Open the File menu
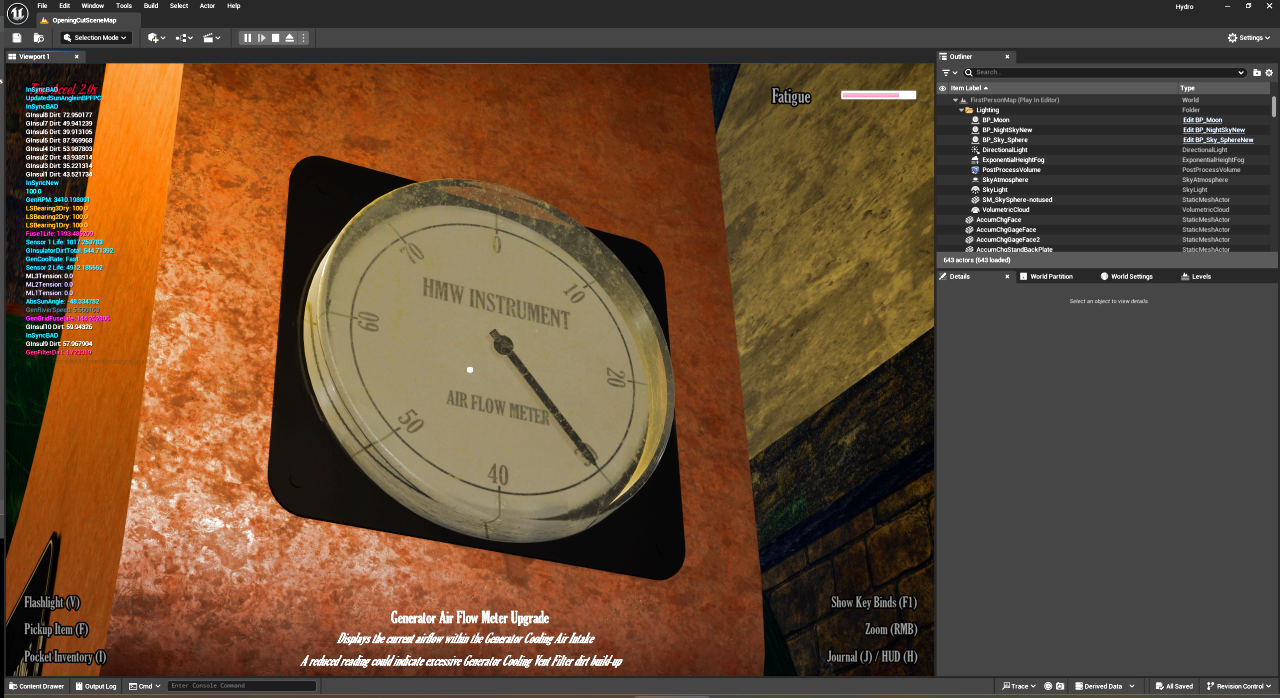The width and height of the screenshot is (1280, 698). pos(42,6)
